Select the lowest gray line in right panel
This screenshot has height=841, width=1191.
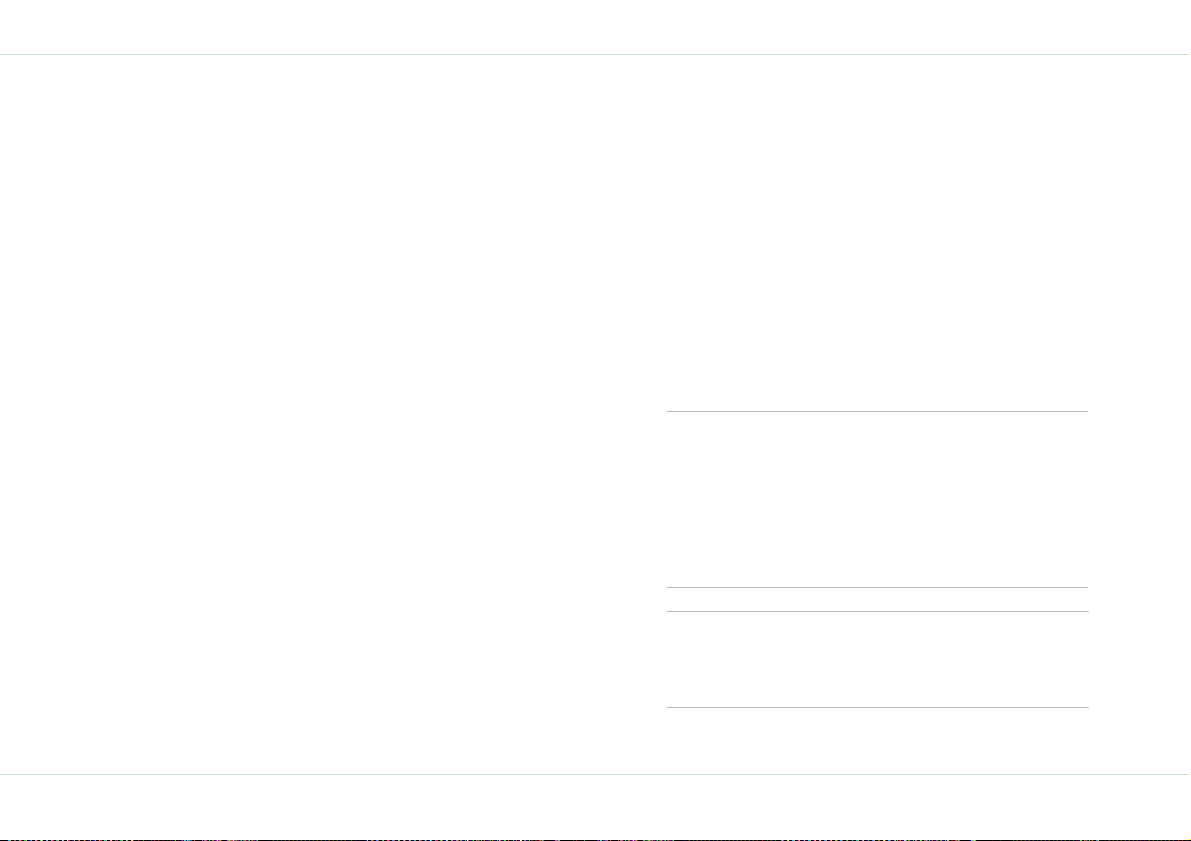[x=877, y=707]
